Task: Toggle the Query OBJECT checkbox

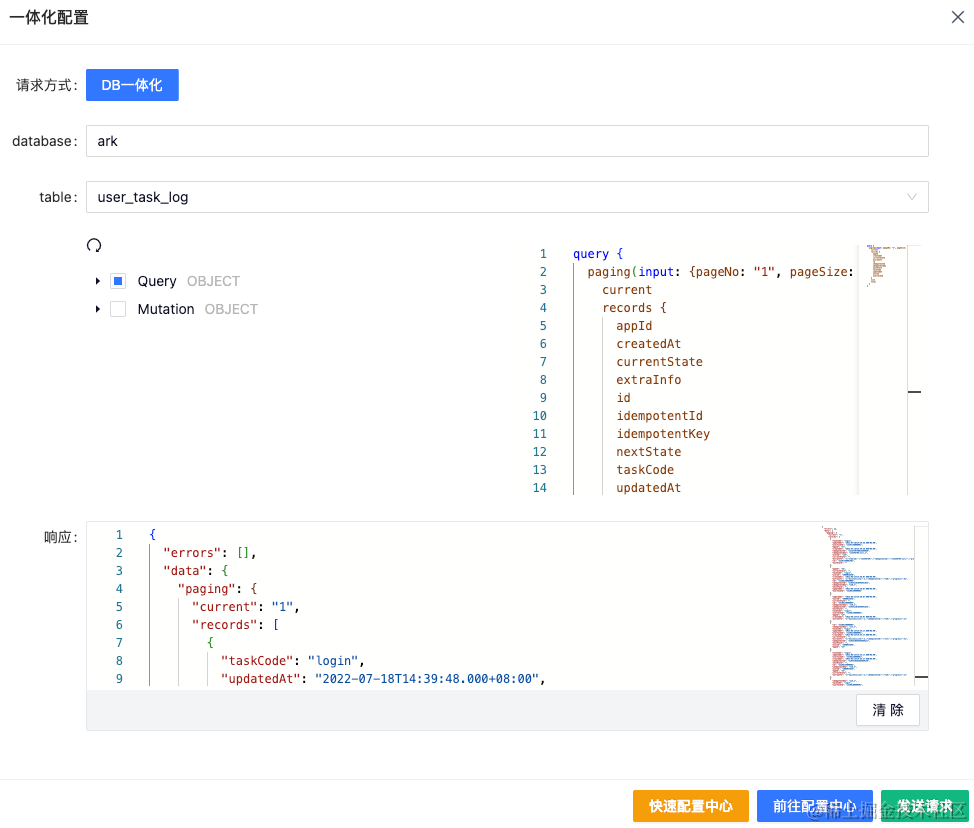Action: [x=118, y=281]
